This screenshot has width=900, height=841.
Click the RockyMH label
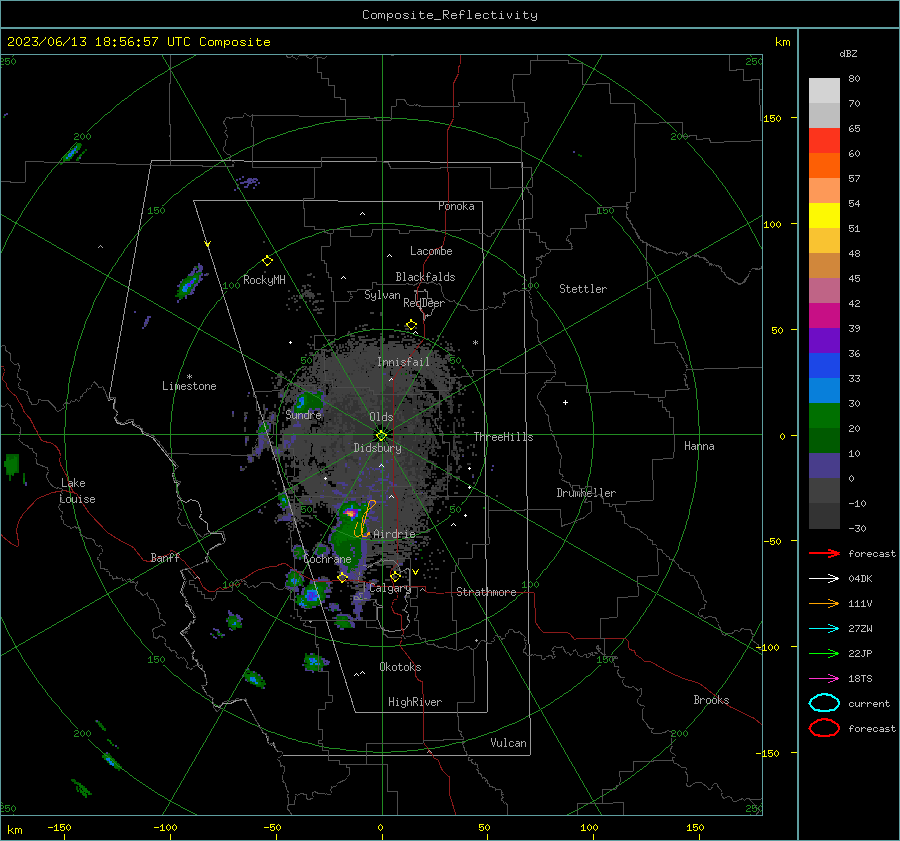[264, 280]
